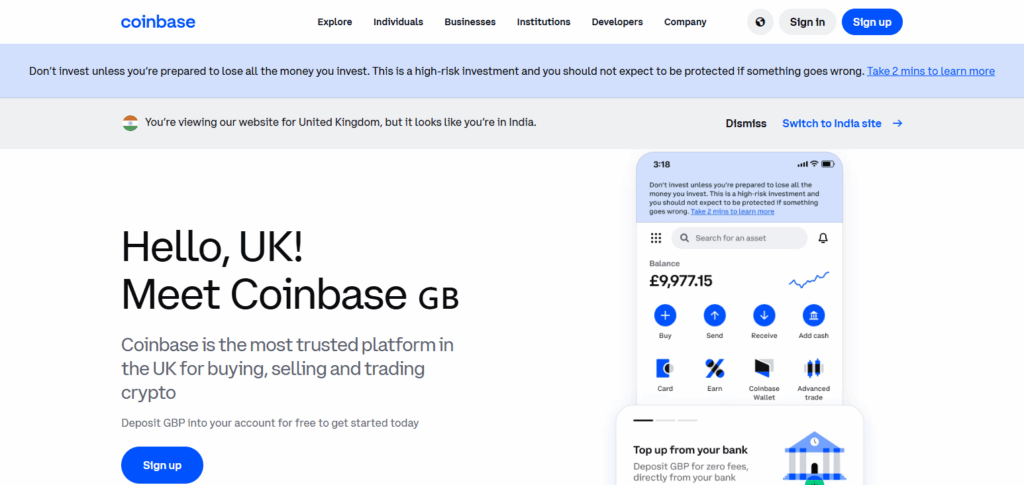Click the hero Sign up button
Image resolution: width=1024 pixels, height=485 pixels.
162,465
